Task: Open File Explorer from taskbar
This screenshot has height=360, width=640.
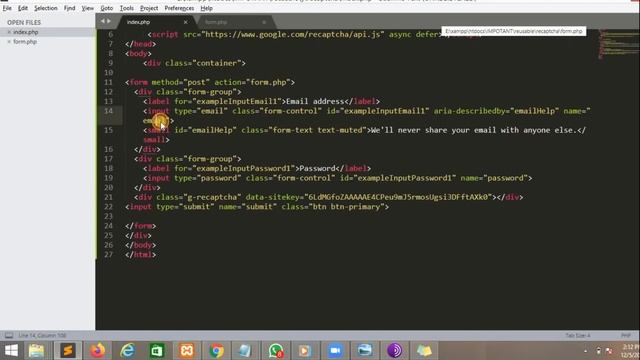Action: (36, 351)
